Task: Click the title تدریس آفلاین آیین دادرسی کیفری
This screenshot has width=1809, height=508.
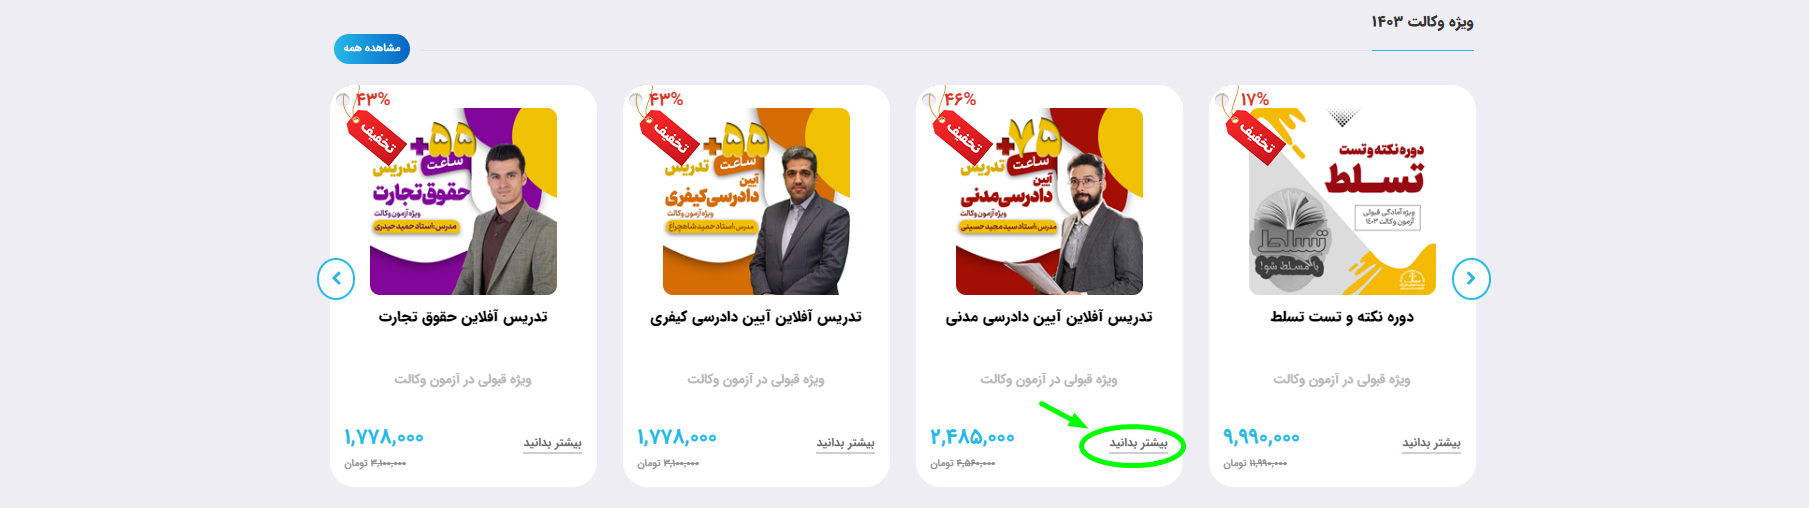Action: (x=756, y=317)
